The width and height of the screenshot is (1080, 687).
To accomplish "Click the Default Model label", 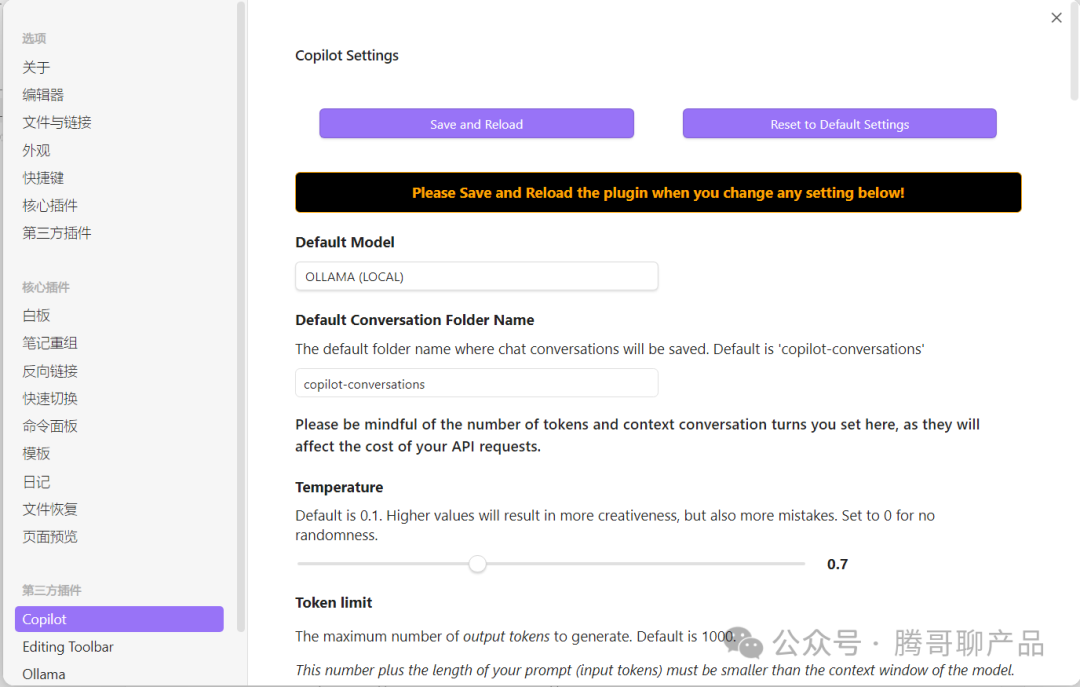I will pos(344,243).
